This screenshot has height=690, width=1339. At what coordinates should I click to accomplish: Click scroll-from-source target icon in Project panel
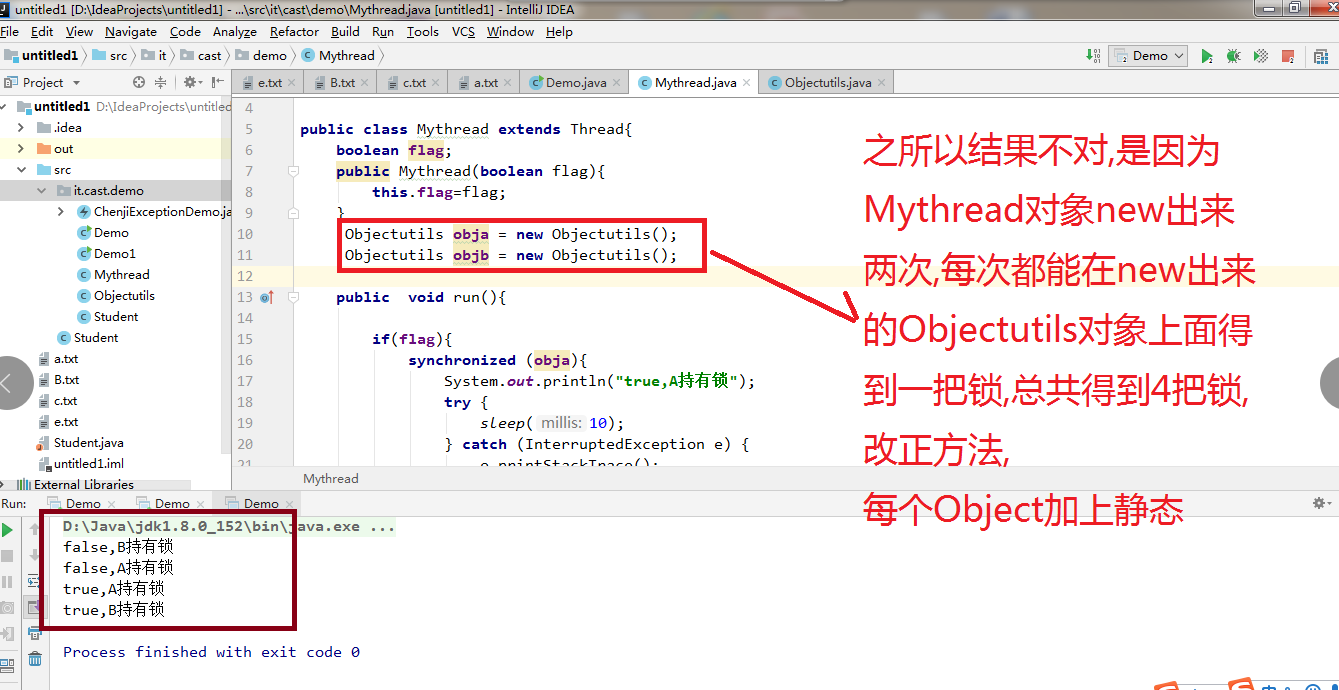(x=140, y=82)
